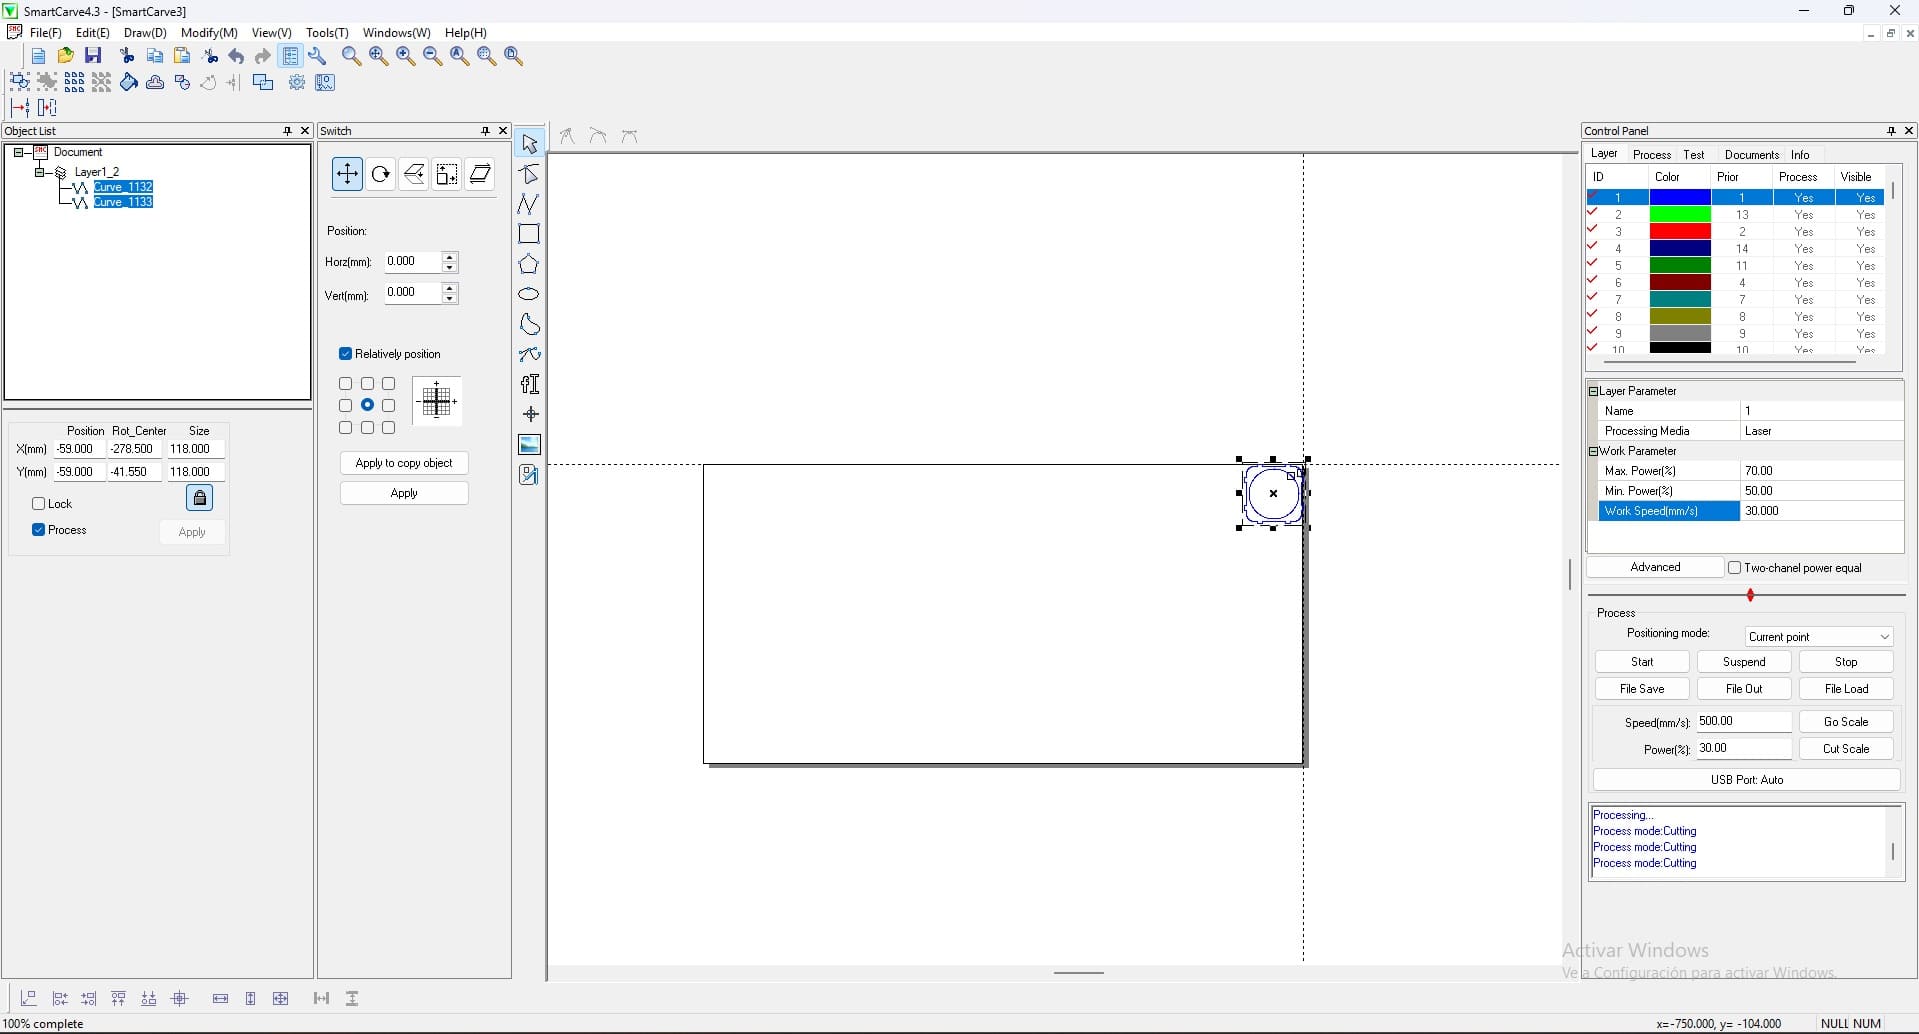Collapse the Layer1_2 tree node
The image size is (1919, 1034).
pyautogui.click(x=39, y=172)
